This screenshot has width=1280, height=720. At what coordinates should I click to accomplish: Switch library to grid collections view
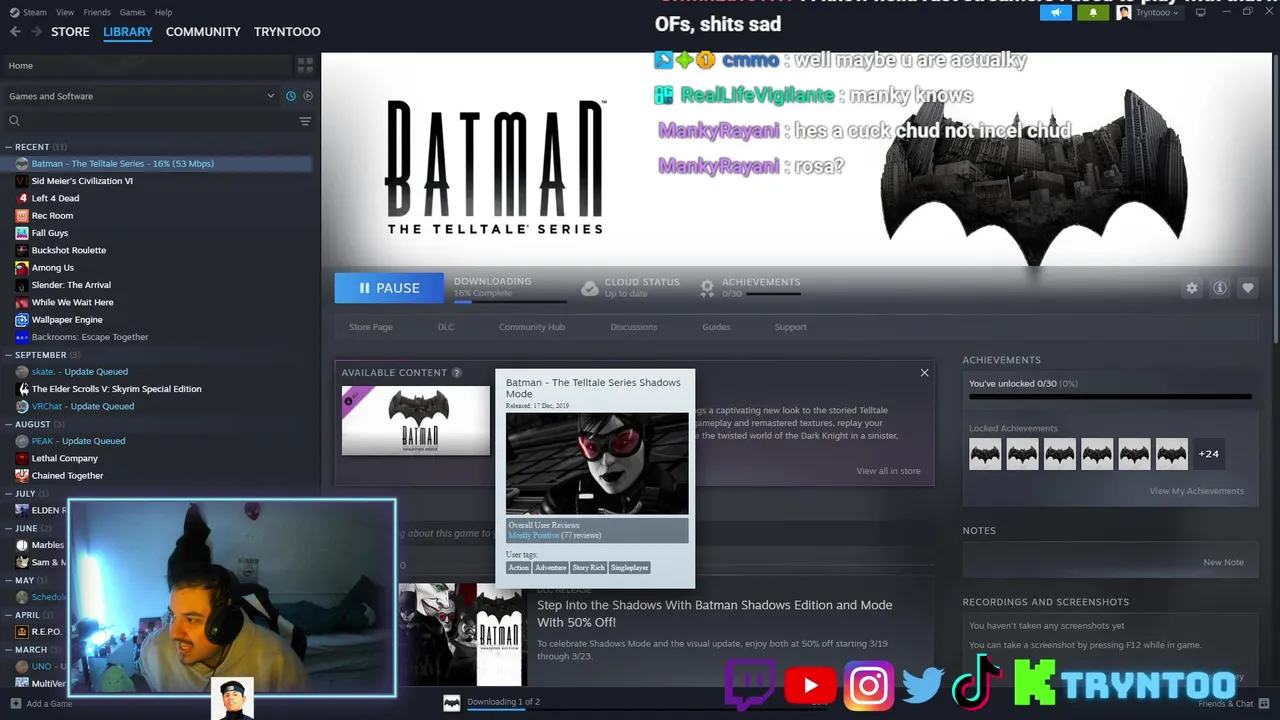[305, 65]
